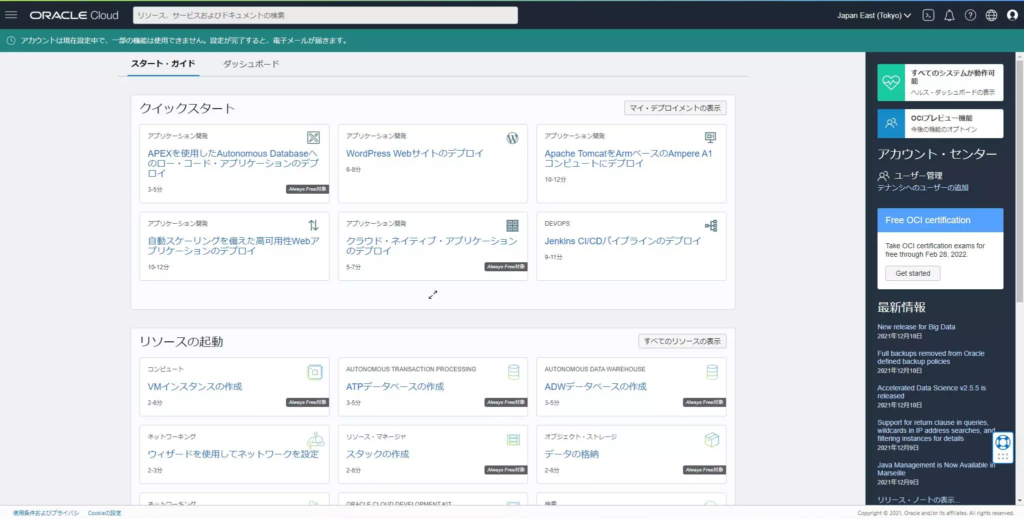Open Java Management Now Available in Marseille news
The height and width of the screenshot is (519, 1024).
pyautogui.click(x=936, y=469)
